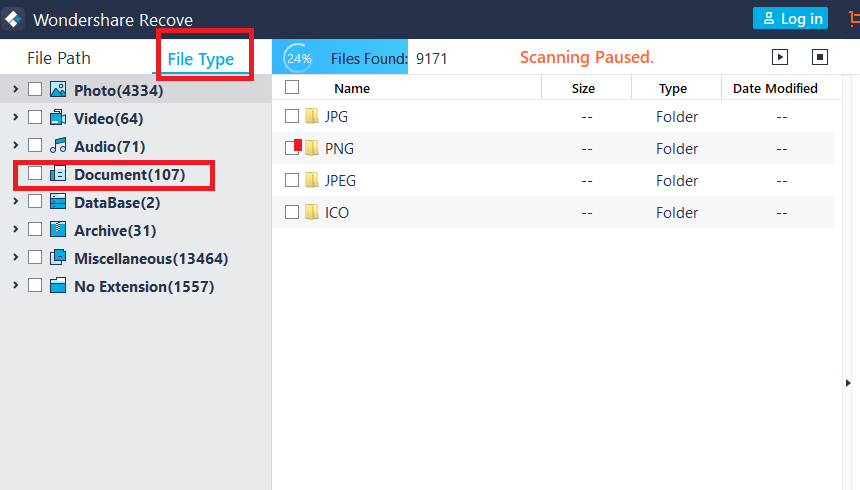Image resolution: width=860 pixels, height=490 pixels.
Task: Check the JPEG folder checkbox
Action: (292, 180)
